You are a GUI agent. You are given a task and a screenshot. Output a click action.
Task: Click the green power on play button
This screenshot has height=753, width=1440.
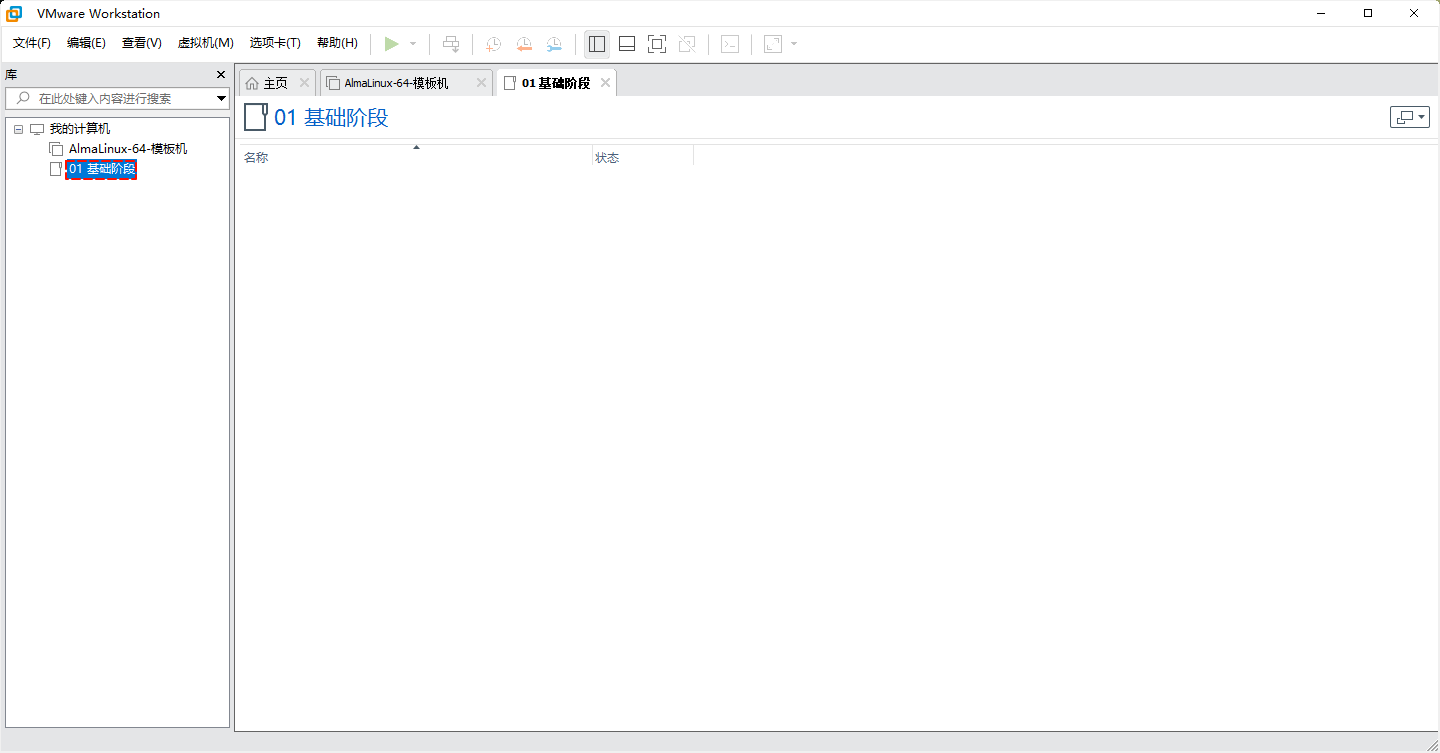tap(392, 44)
